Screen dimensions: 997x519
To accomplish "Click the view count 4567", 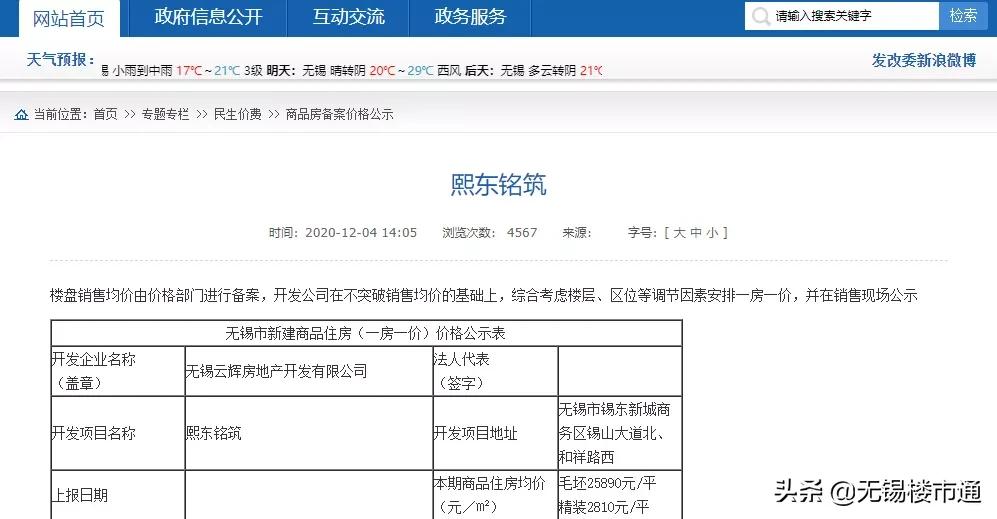I will pyautogui.click(x=522, y=233).
